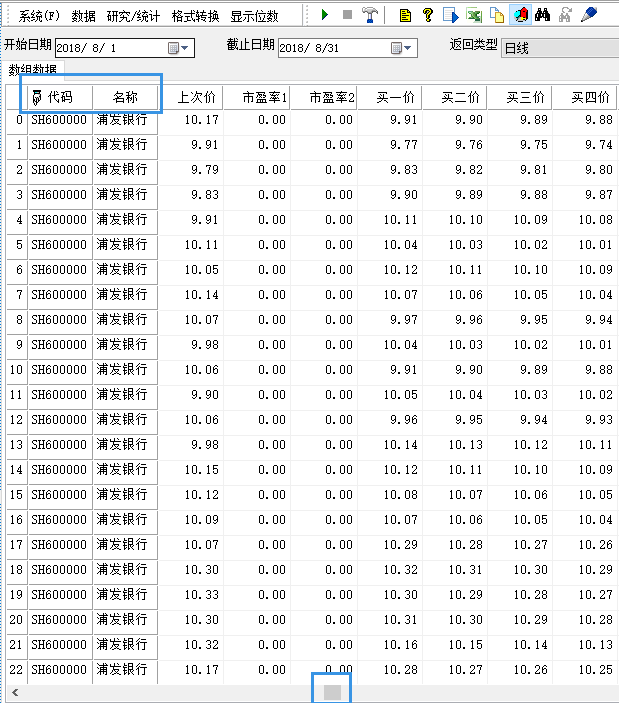Click the scrollbar left arrow
The width and height of the screenshot is (619, 703).
point(15,692)
